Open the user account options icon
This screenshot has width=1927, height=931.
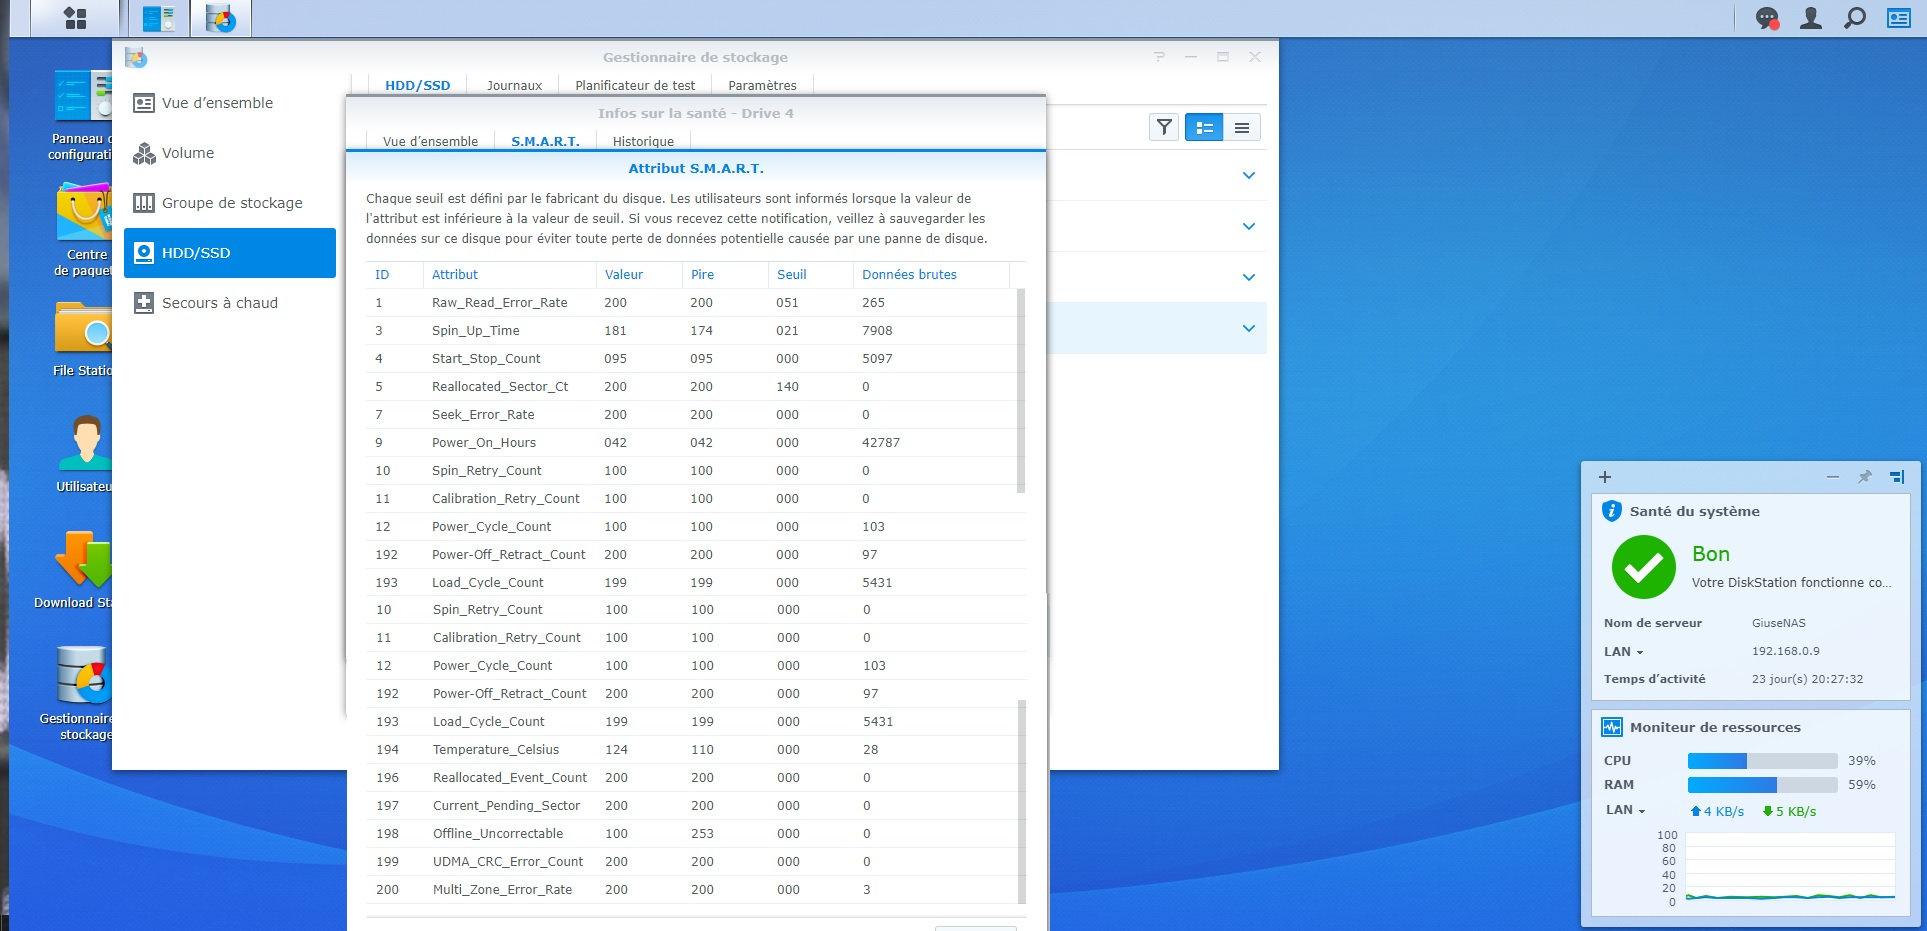point(1811,18)
